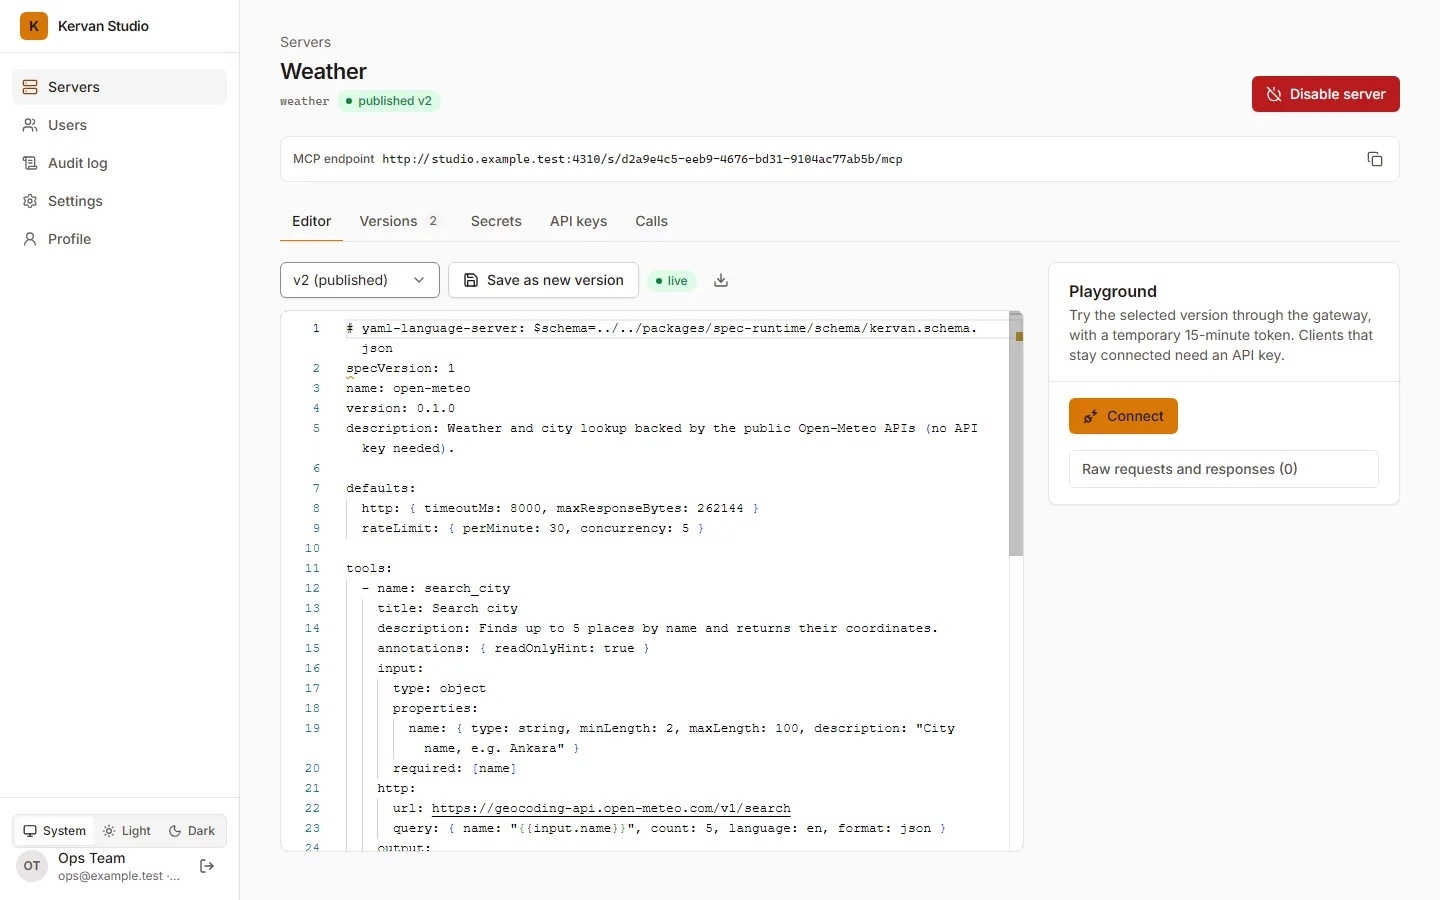
Task: Click the 'tools:' line in editor
Action: click(369, 568)
